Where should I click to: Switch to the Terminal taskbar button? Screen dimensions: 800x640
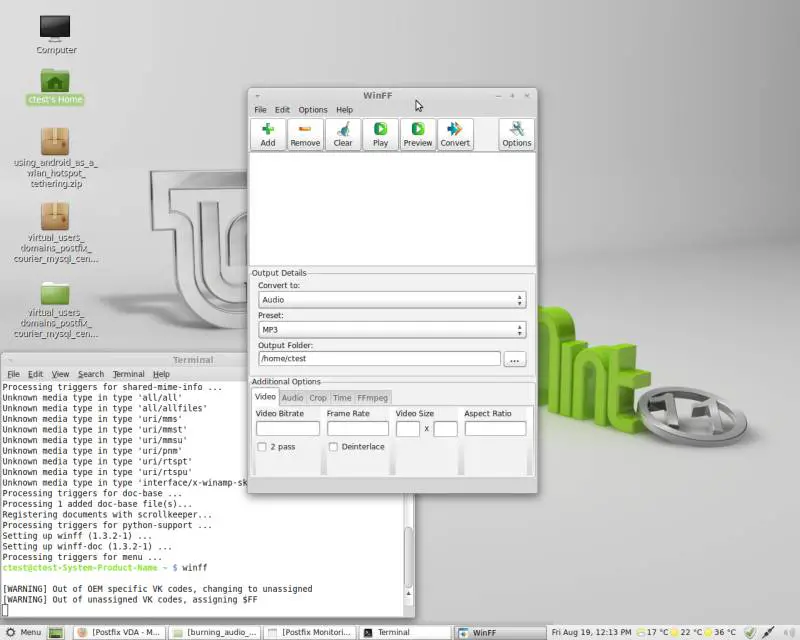tap(406, 632)
